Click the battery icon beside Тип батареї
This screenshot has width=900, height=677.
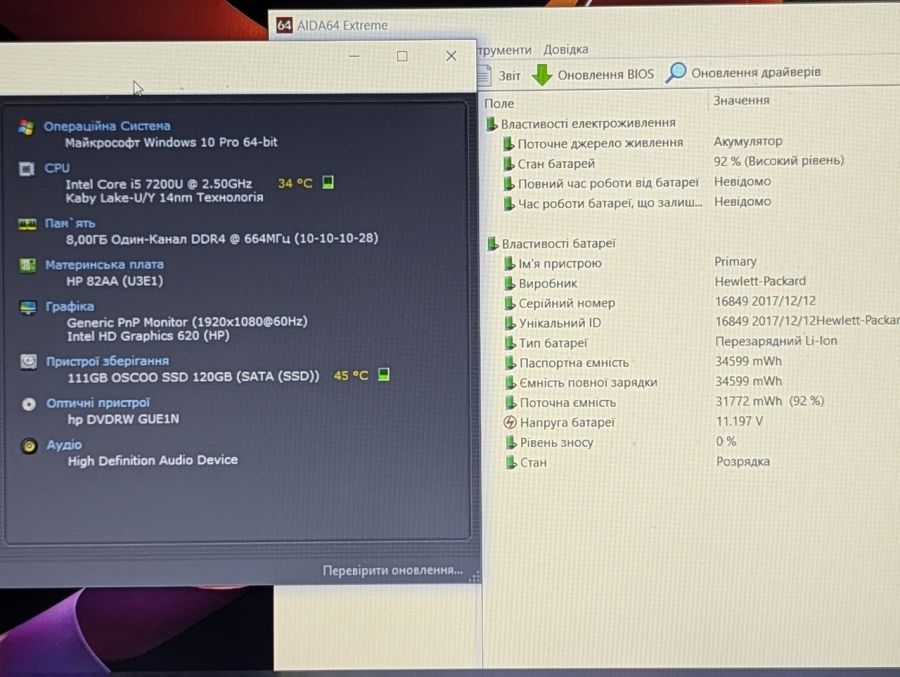tap(510, 343)
